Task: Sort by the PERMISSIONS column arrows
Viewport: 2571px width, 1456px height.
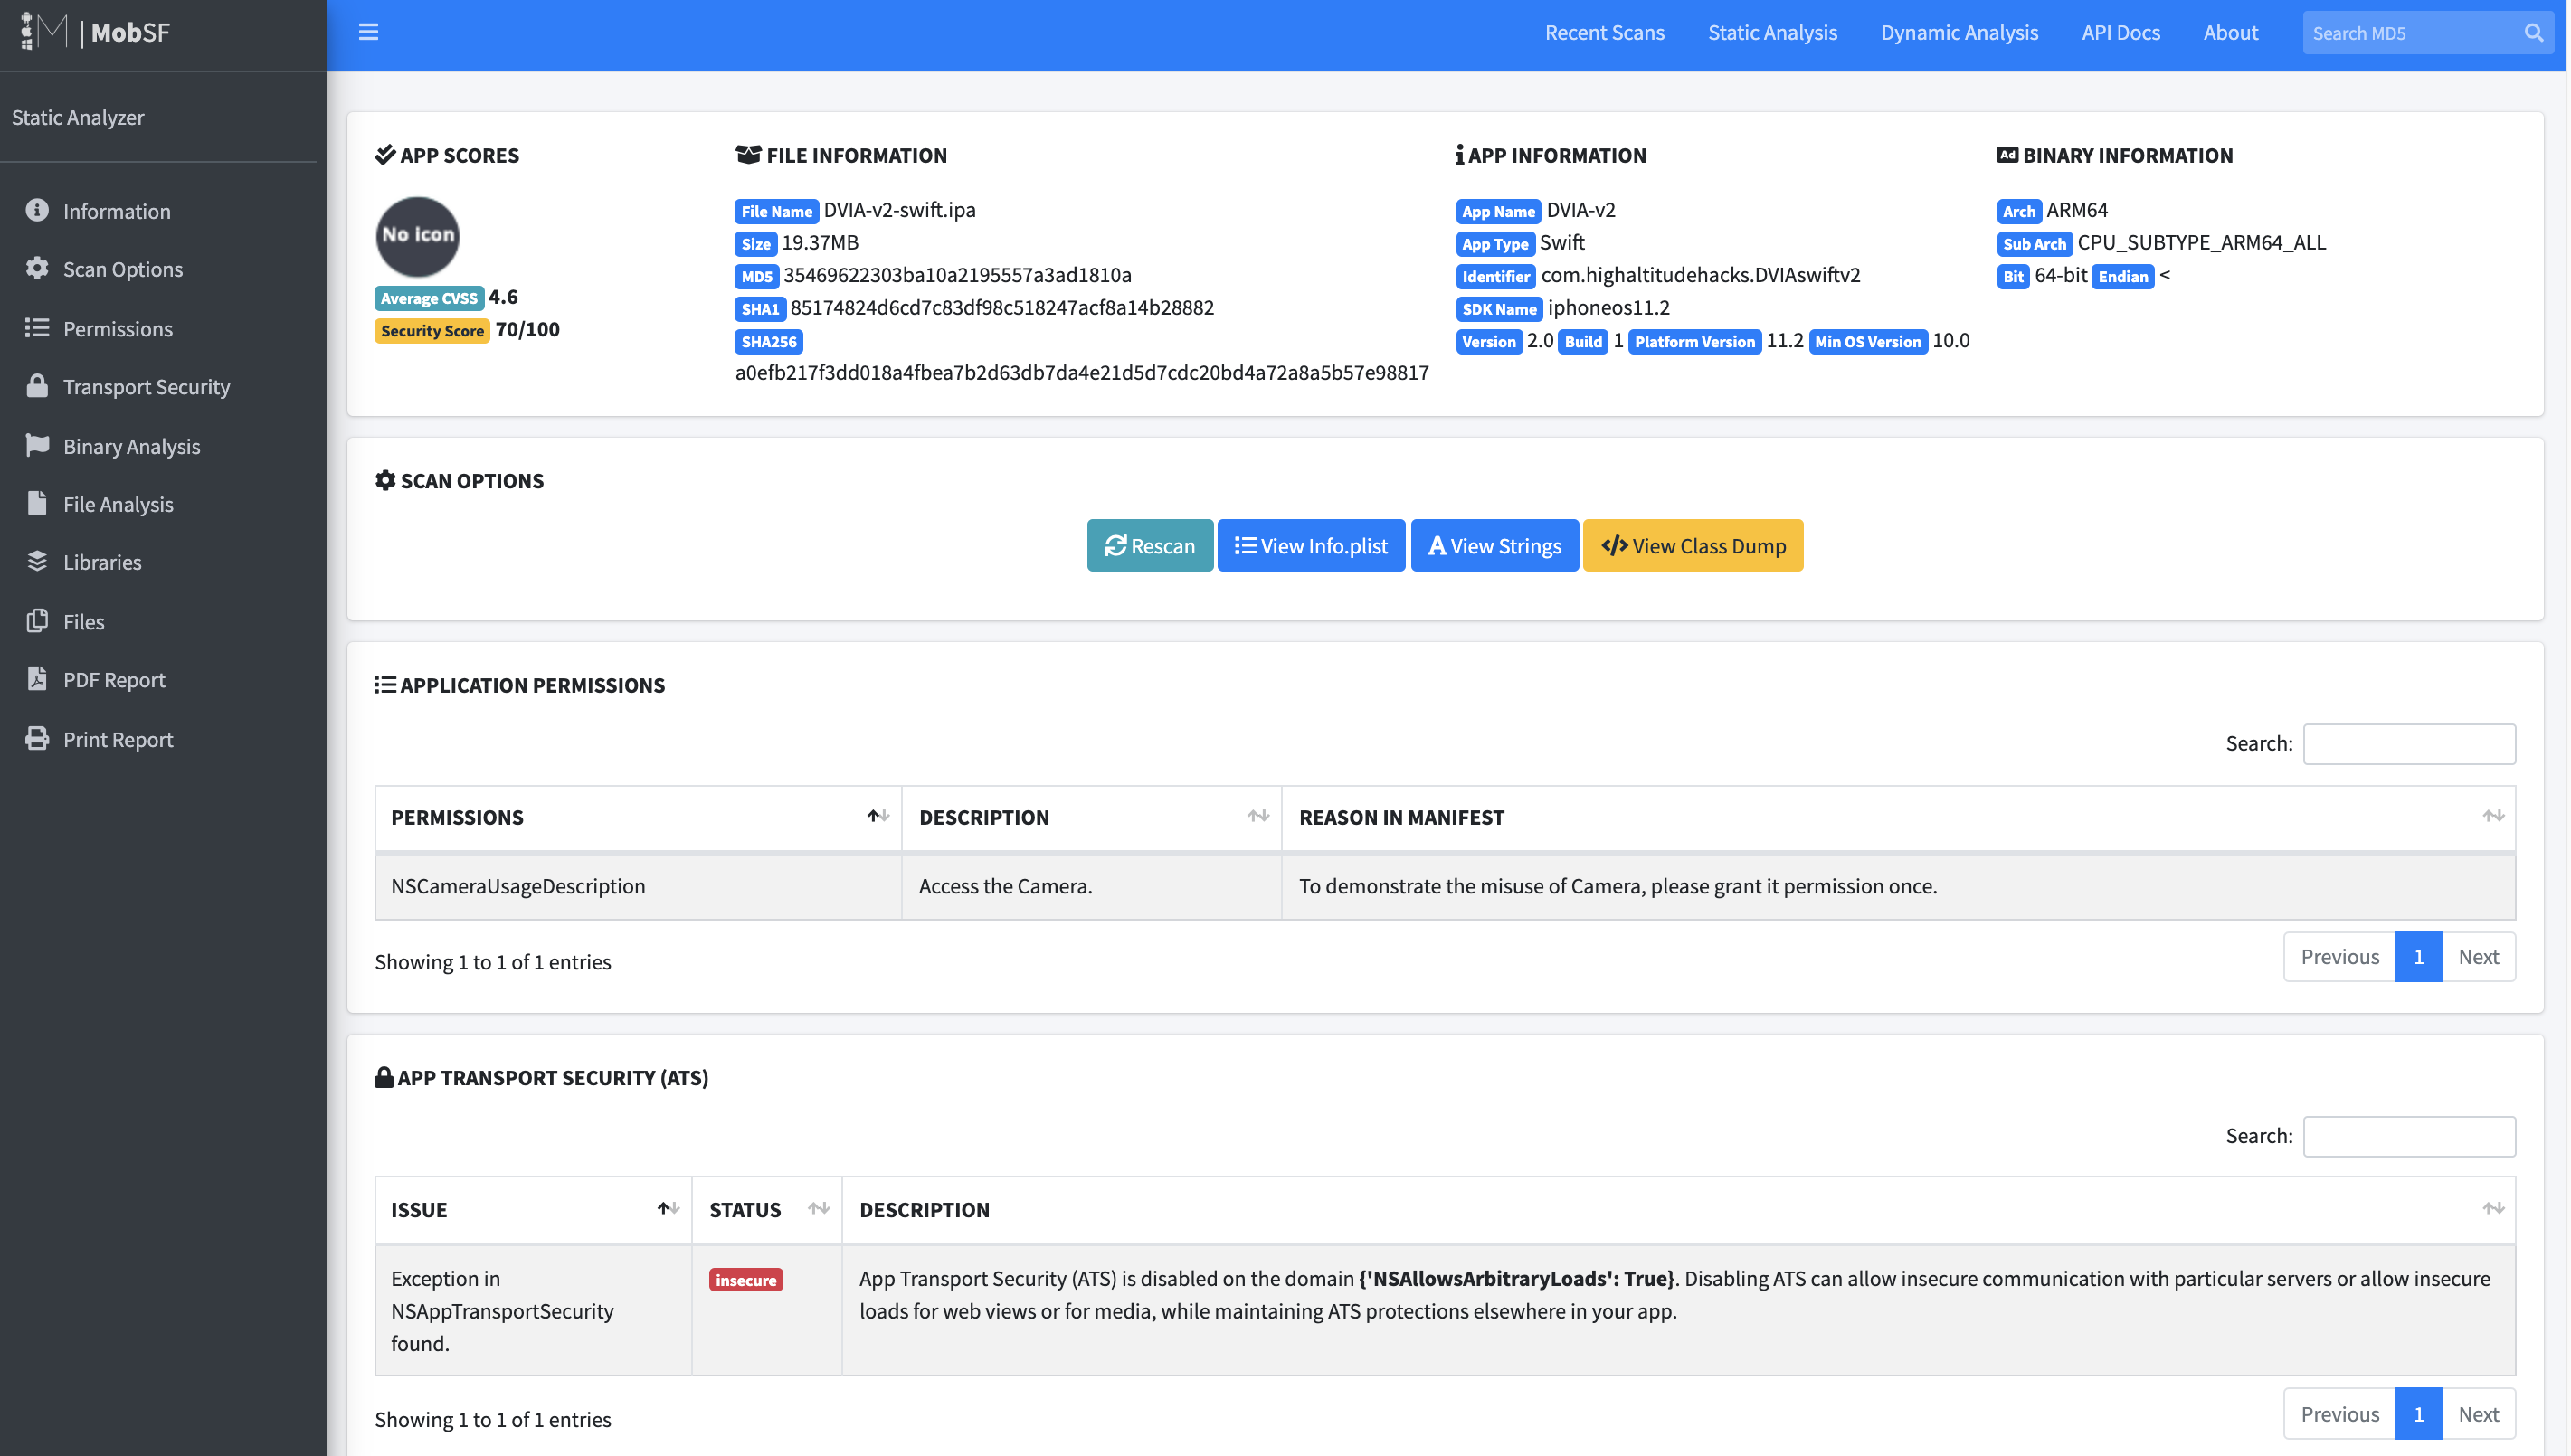Action: click(878, 816)
